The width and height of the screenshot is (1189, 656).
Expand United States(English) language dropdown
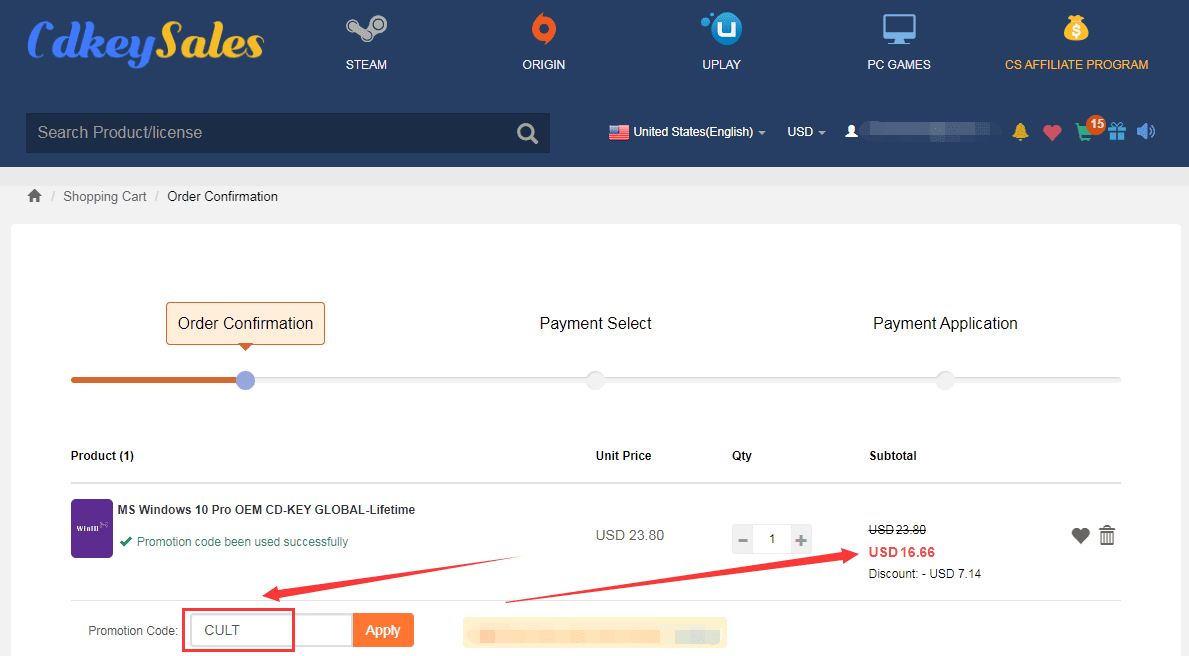(x=687, y=132)
